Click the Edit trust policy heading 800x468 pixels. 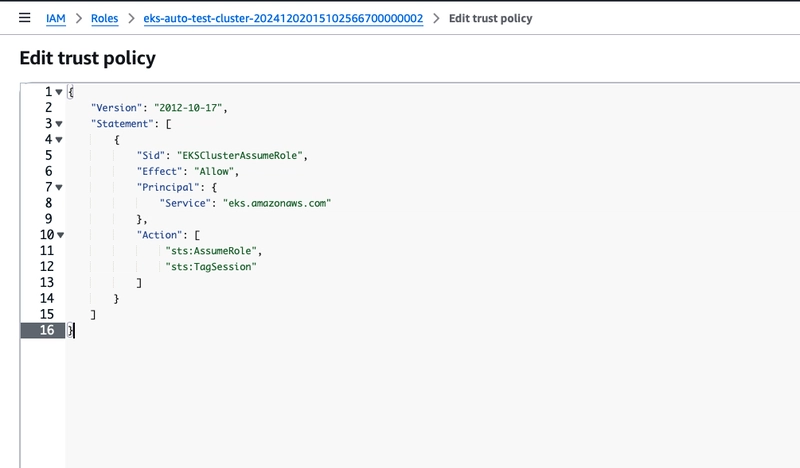(x=87, y=58)
